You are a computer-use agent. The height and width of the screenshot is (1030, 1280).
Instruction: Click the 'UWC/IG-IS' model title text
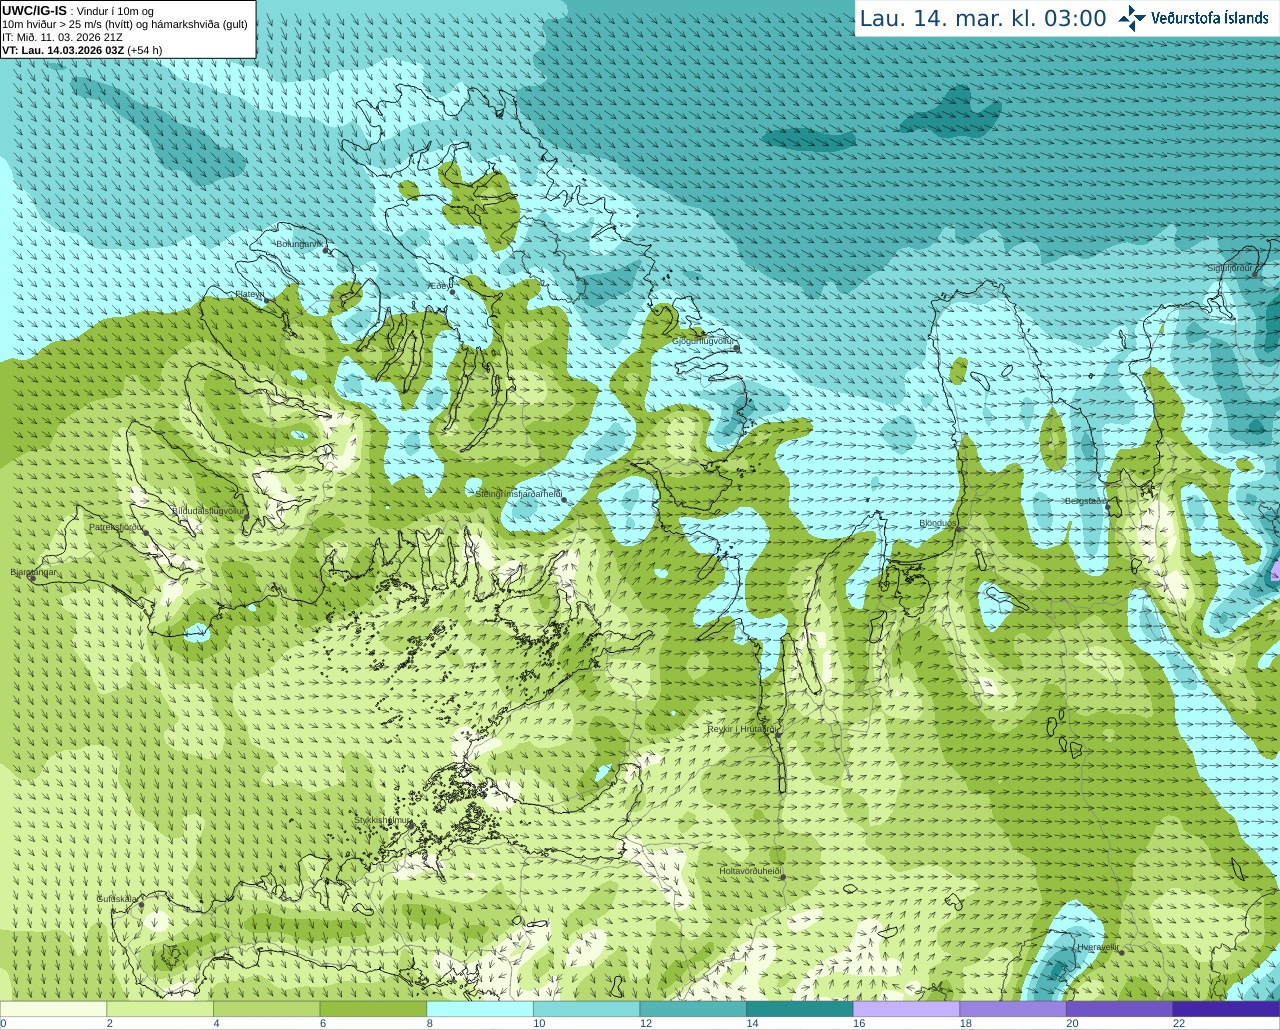(x=34, y=10)
